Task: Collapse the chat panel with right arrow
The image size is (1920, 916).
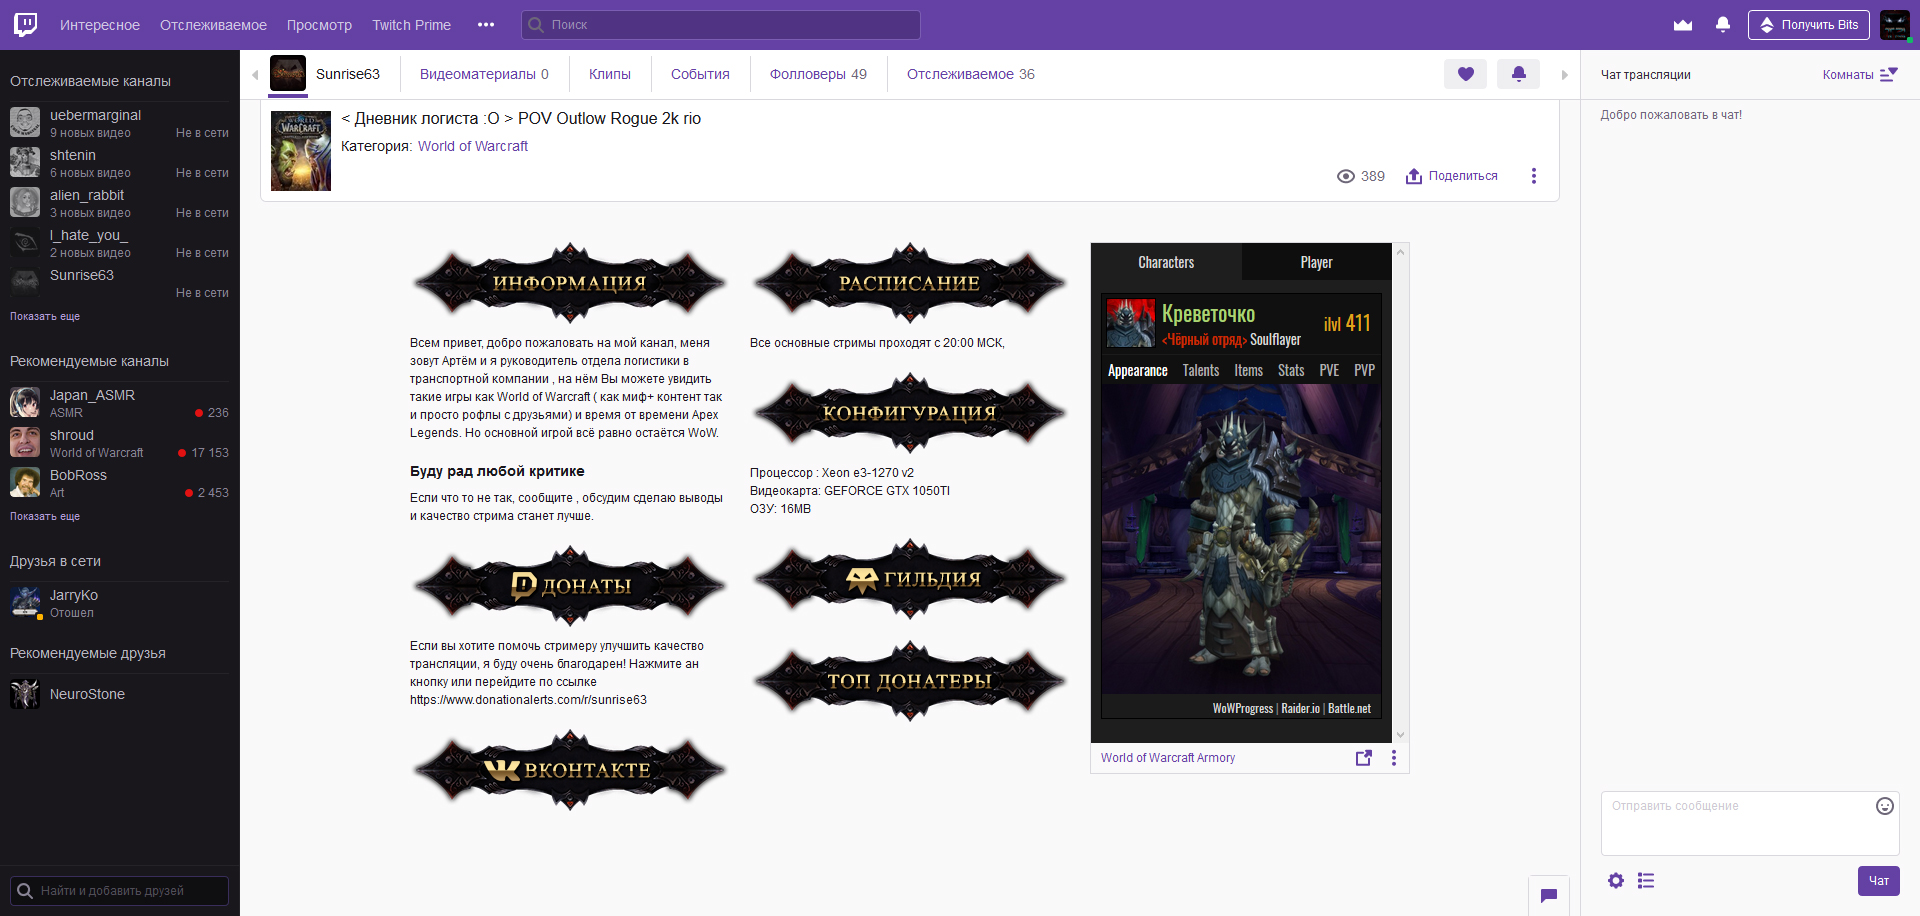Action: click(x=1565, y=75)
